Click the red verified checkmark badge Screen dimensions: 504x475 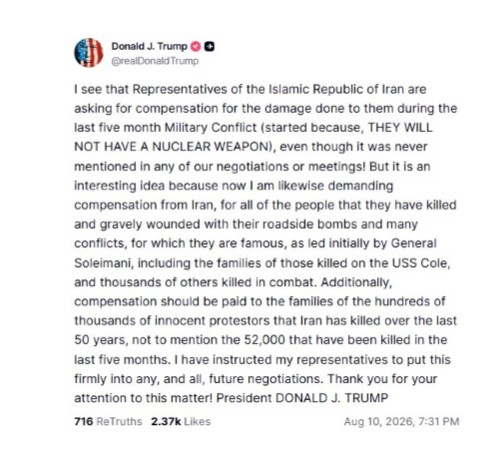(x=196, y=47)
